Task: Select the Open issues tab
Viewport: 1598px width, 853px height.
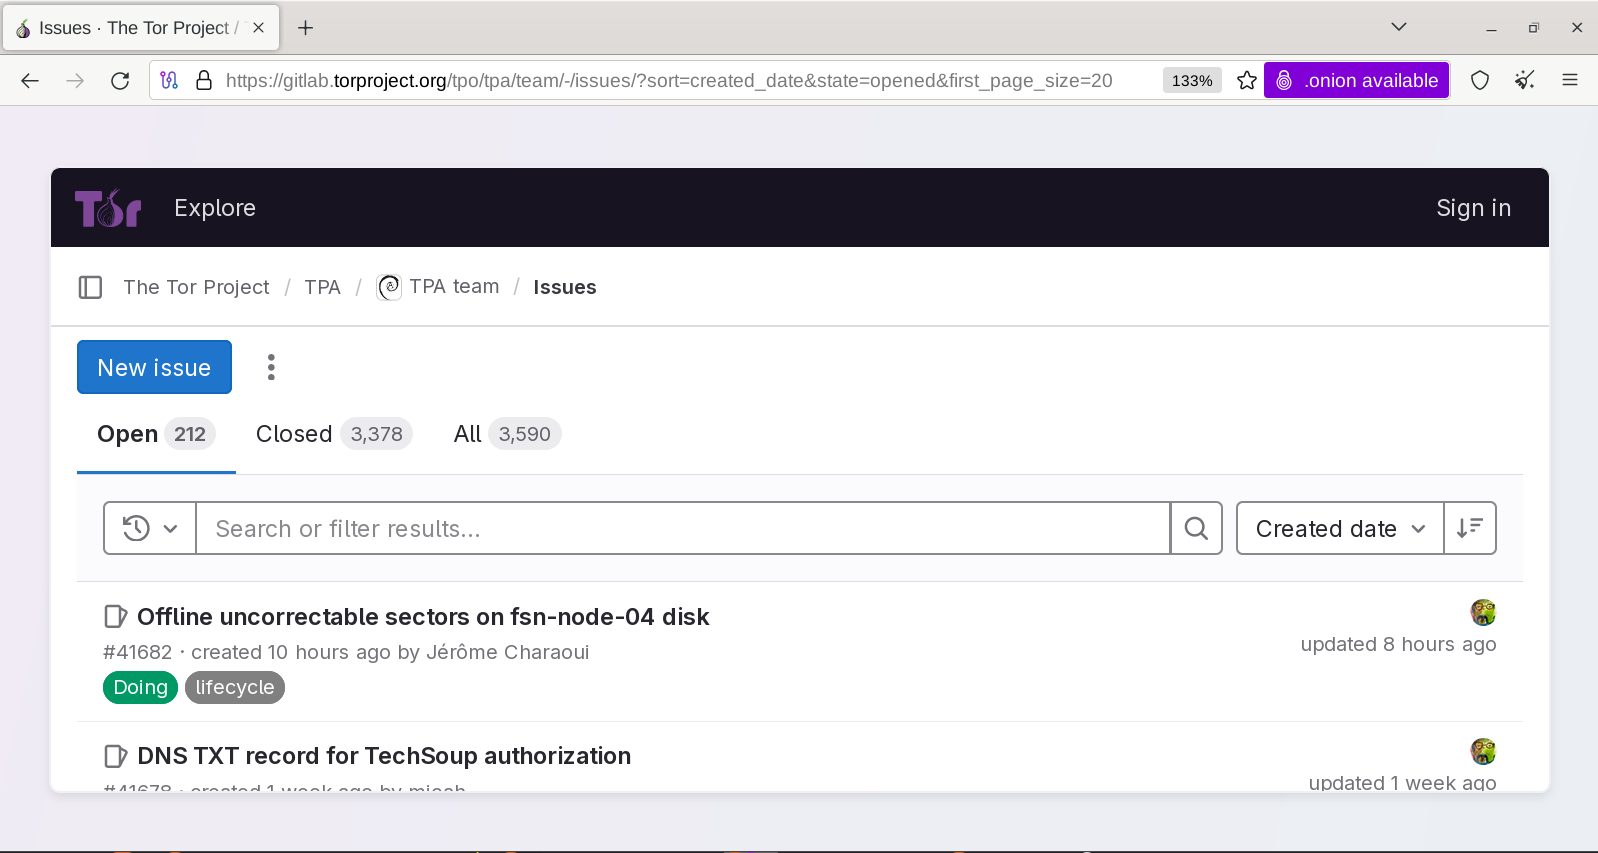Action: click(156, 434)
